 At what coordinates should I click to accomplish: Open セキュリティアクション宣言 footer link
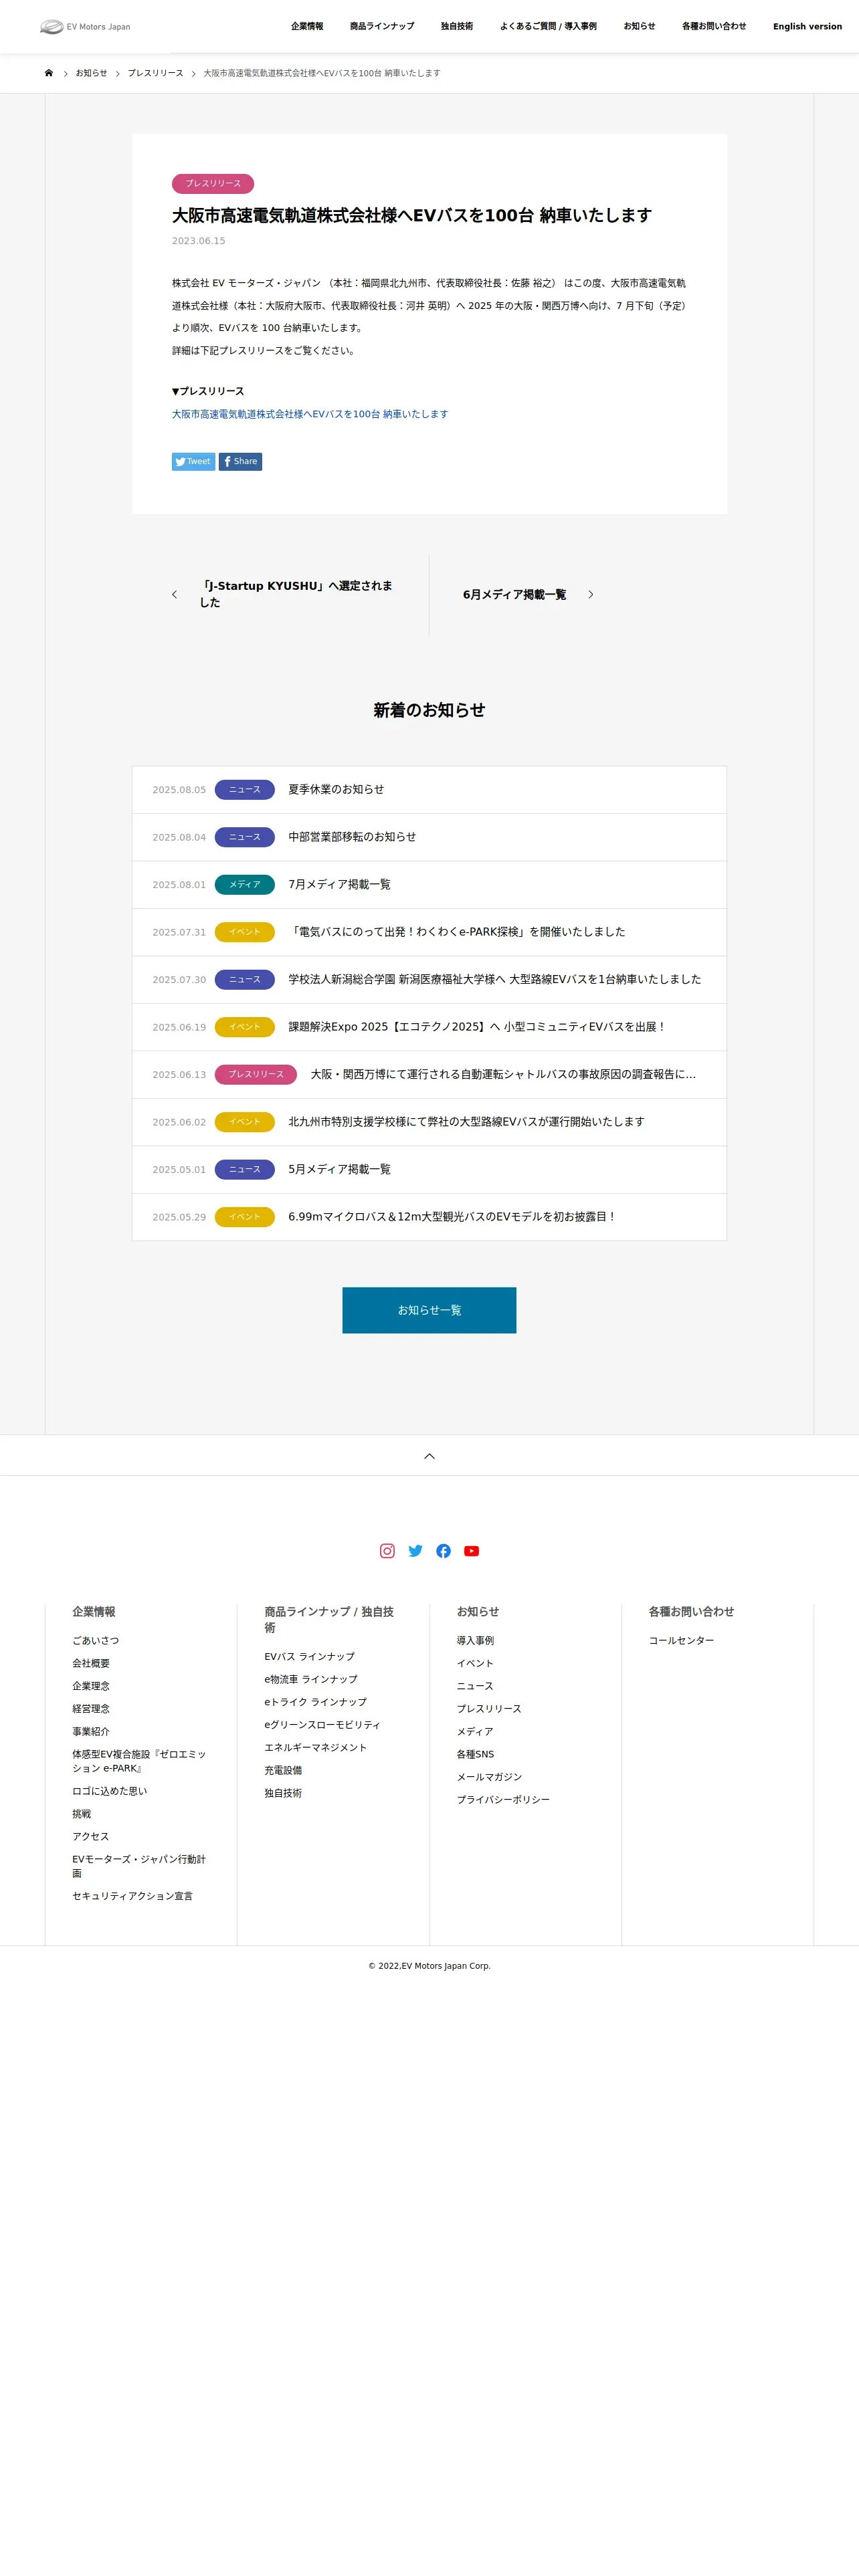pos(132,1896)
